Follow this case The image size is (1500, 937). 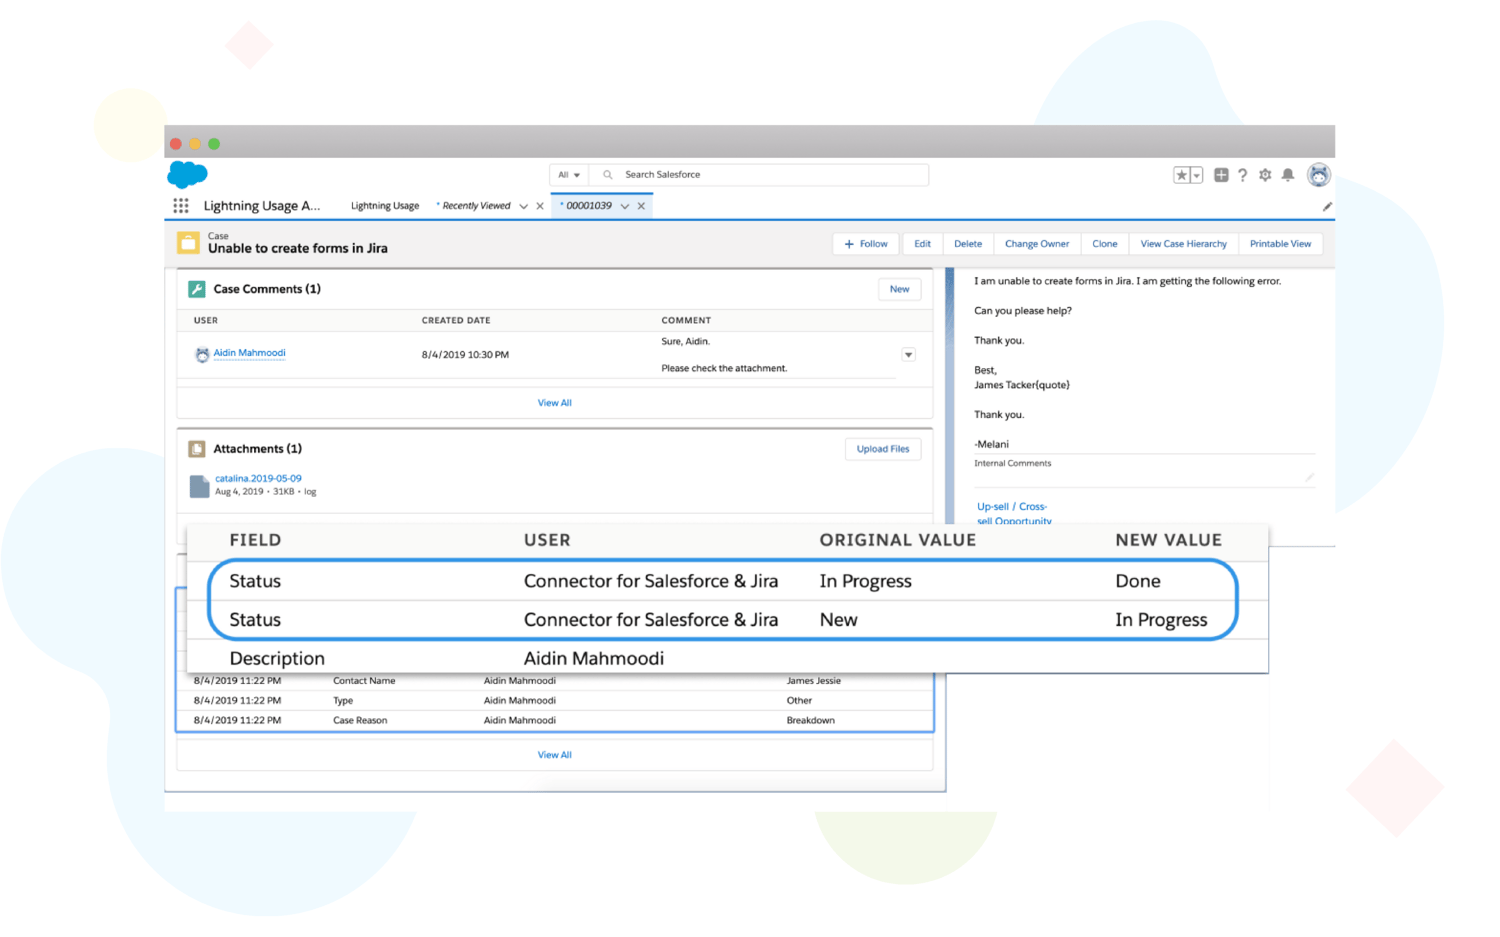pos(866,244)
